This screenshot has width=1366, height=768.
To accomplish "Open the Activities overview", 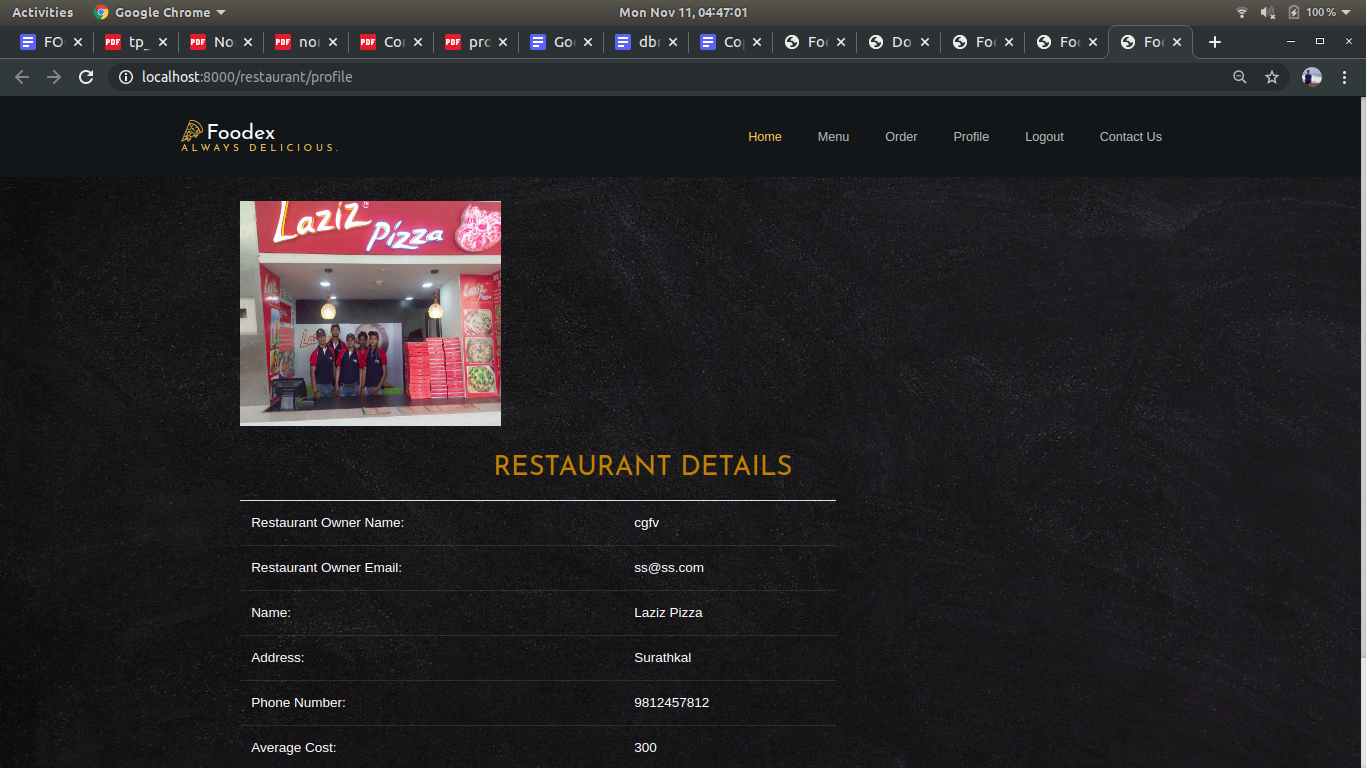I will (42, 12).
